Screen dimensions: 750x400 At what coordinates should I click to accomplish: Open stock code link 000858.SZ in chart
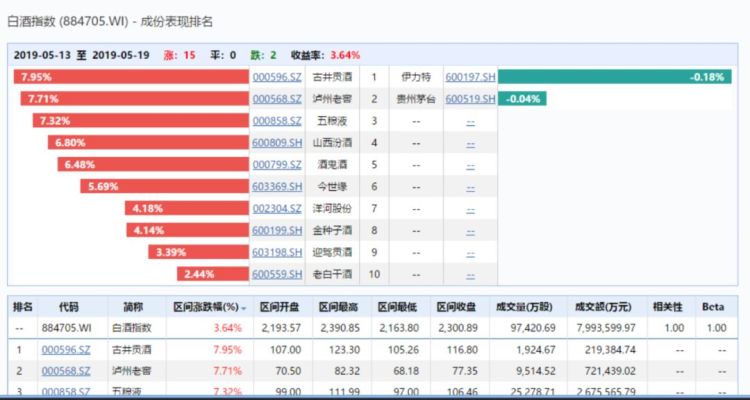coord(277,121)
